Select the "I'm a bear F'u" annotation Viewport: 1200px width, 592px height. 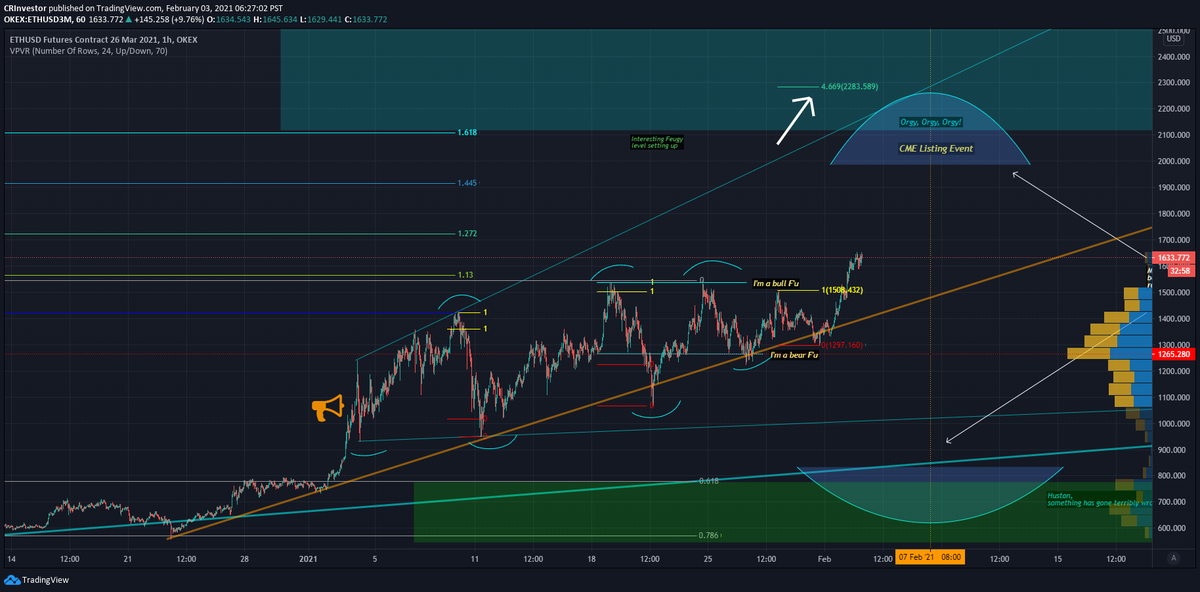[x=794, y=355]
